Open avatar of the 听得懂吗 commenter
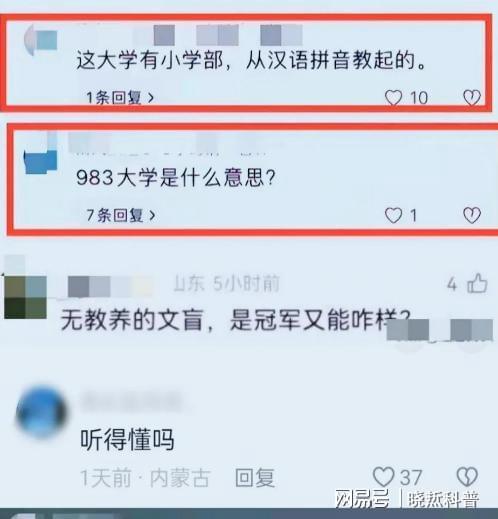 point(41,412)
